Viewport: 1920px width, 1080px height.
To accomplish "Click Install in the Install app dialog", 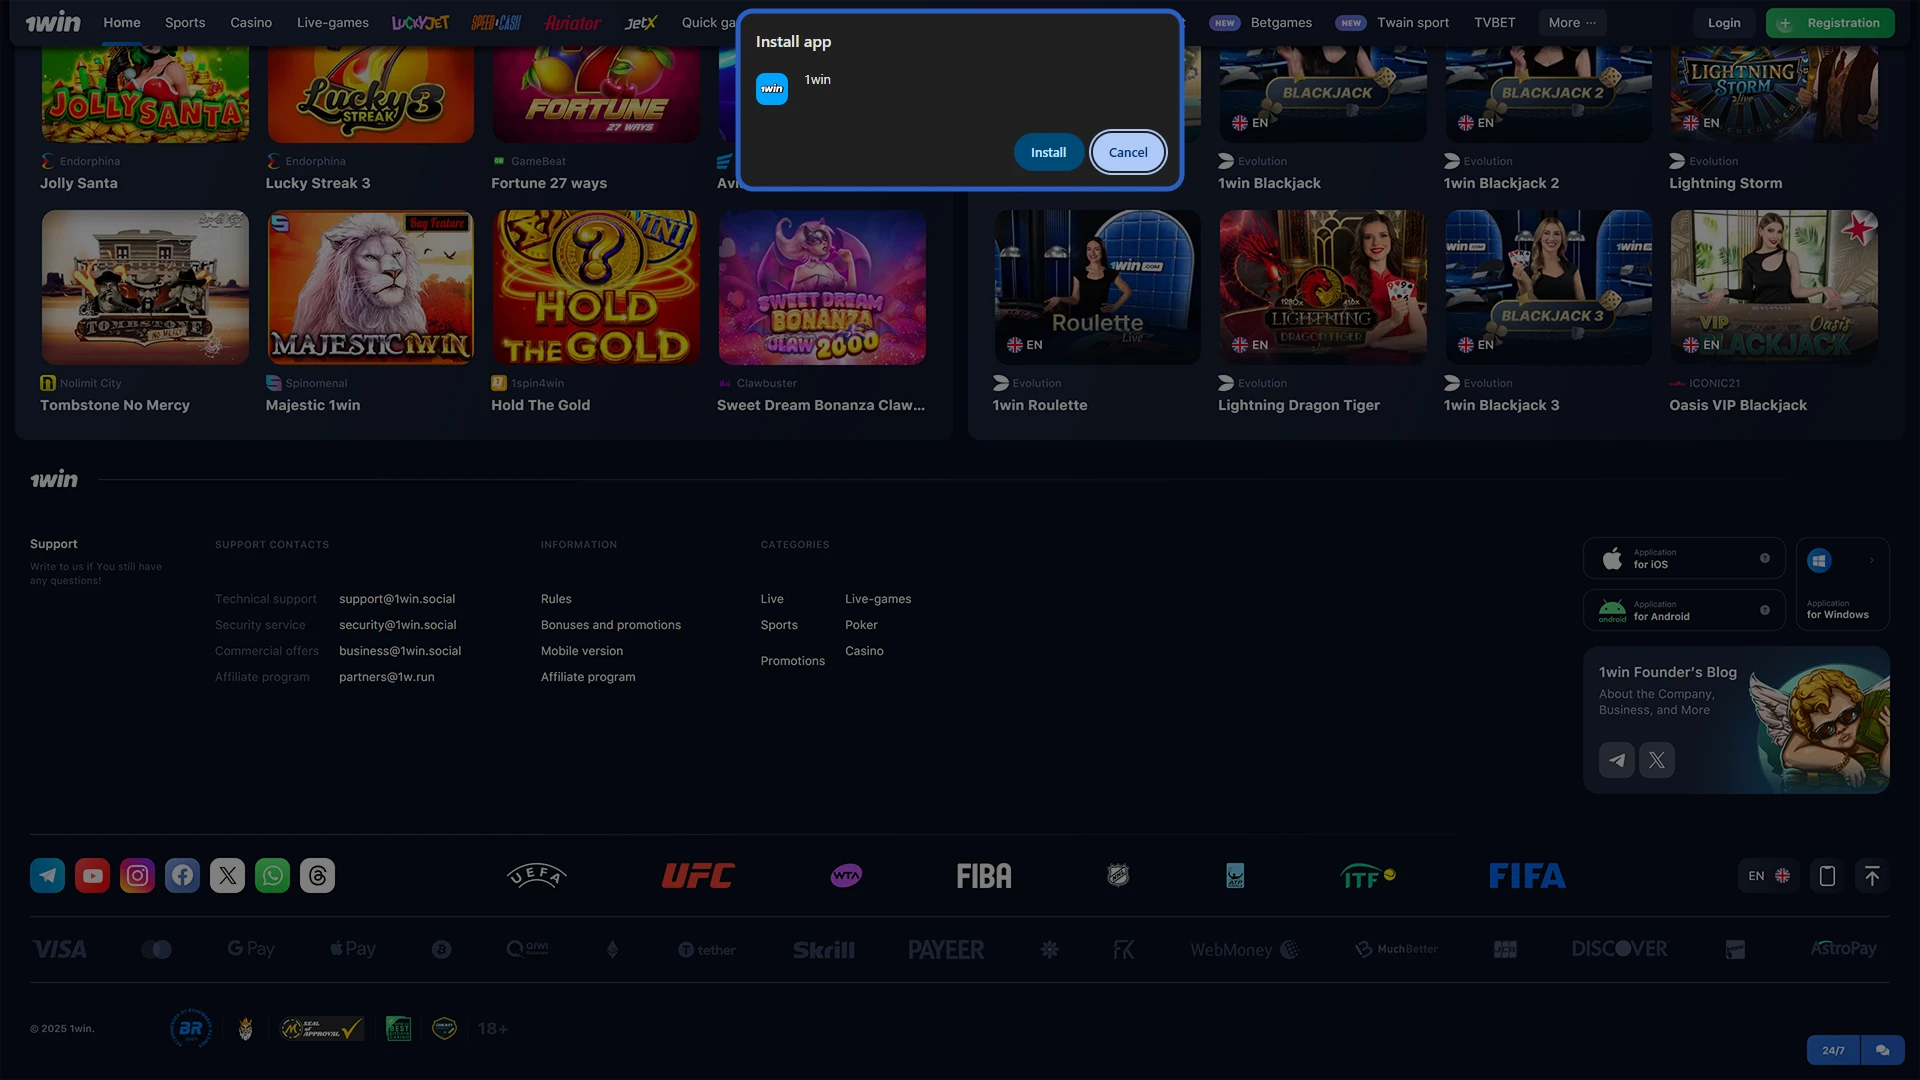I will (1048, 152).
